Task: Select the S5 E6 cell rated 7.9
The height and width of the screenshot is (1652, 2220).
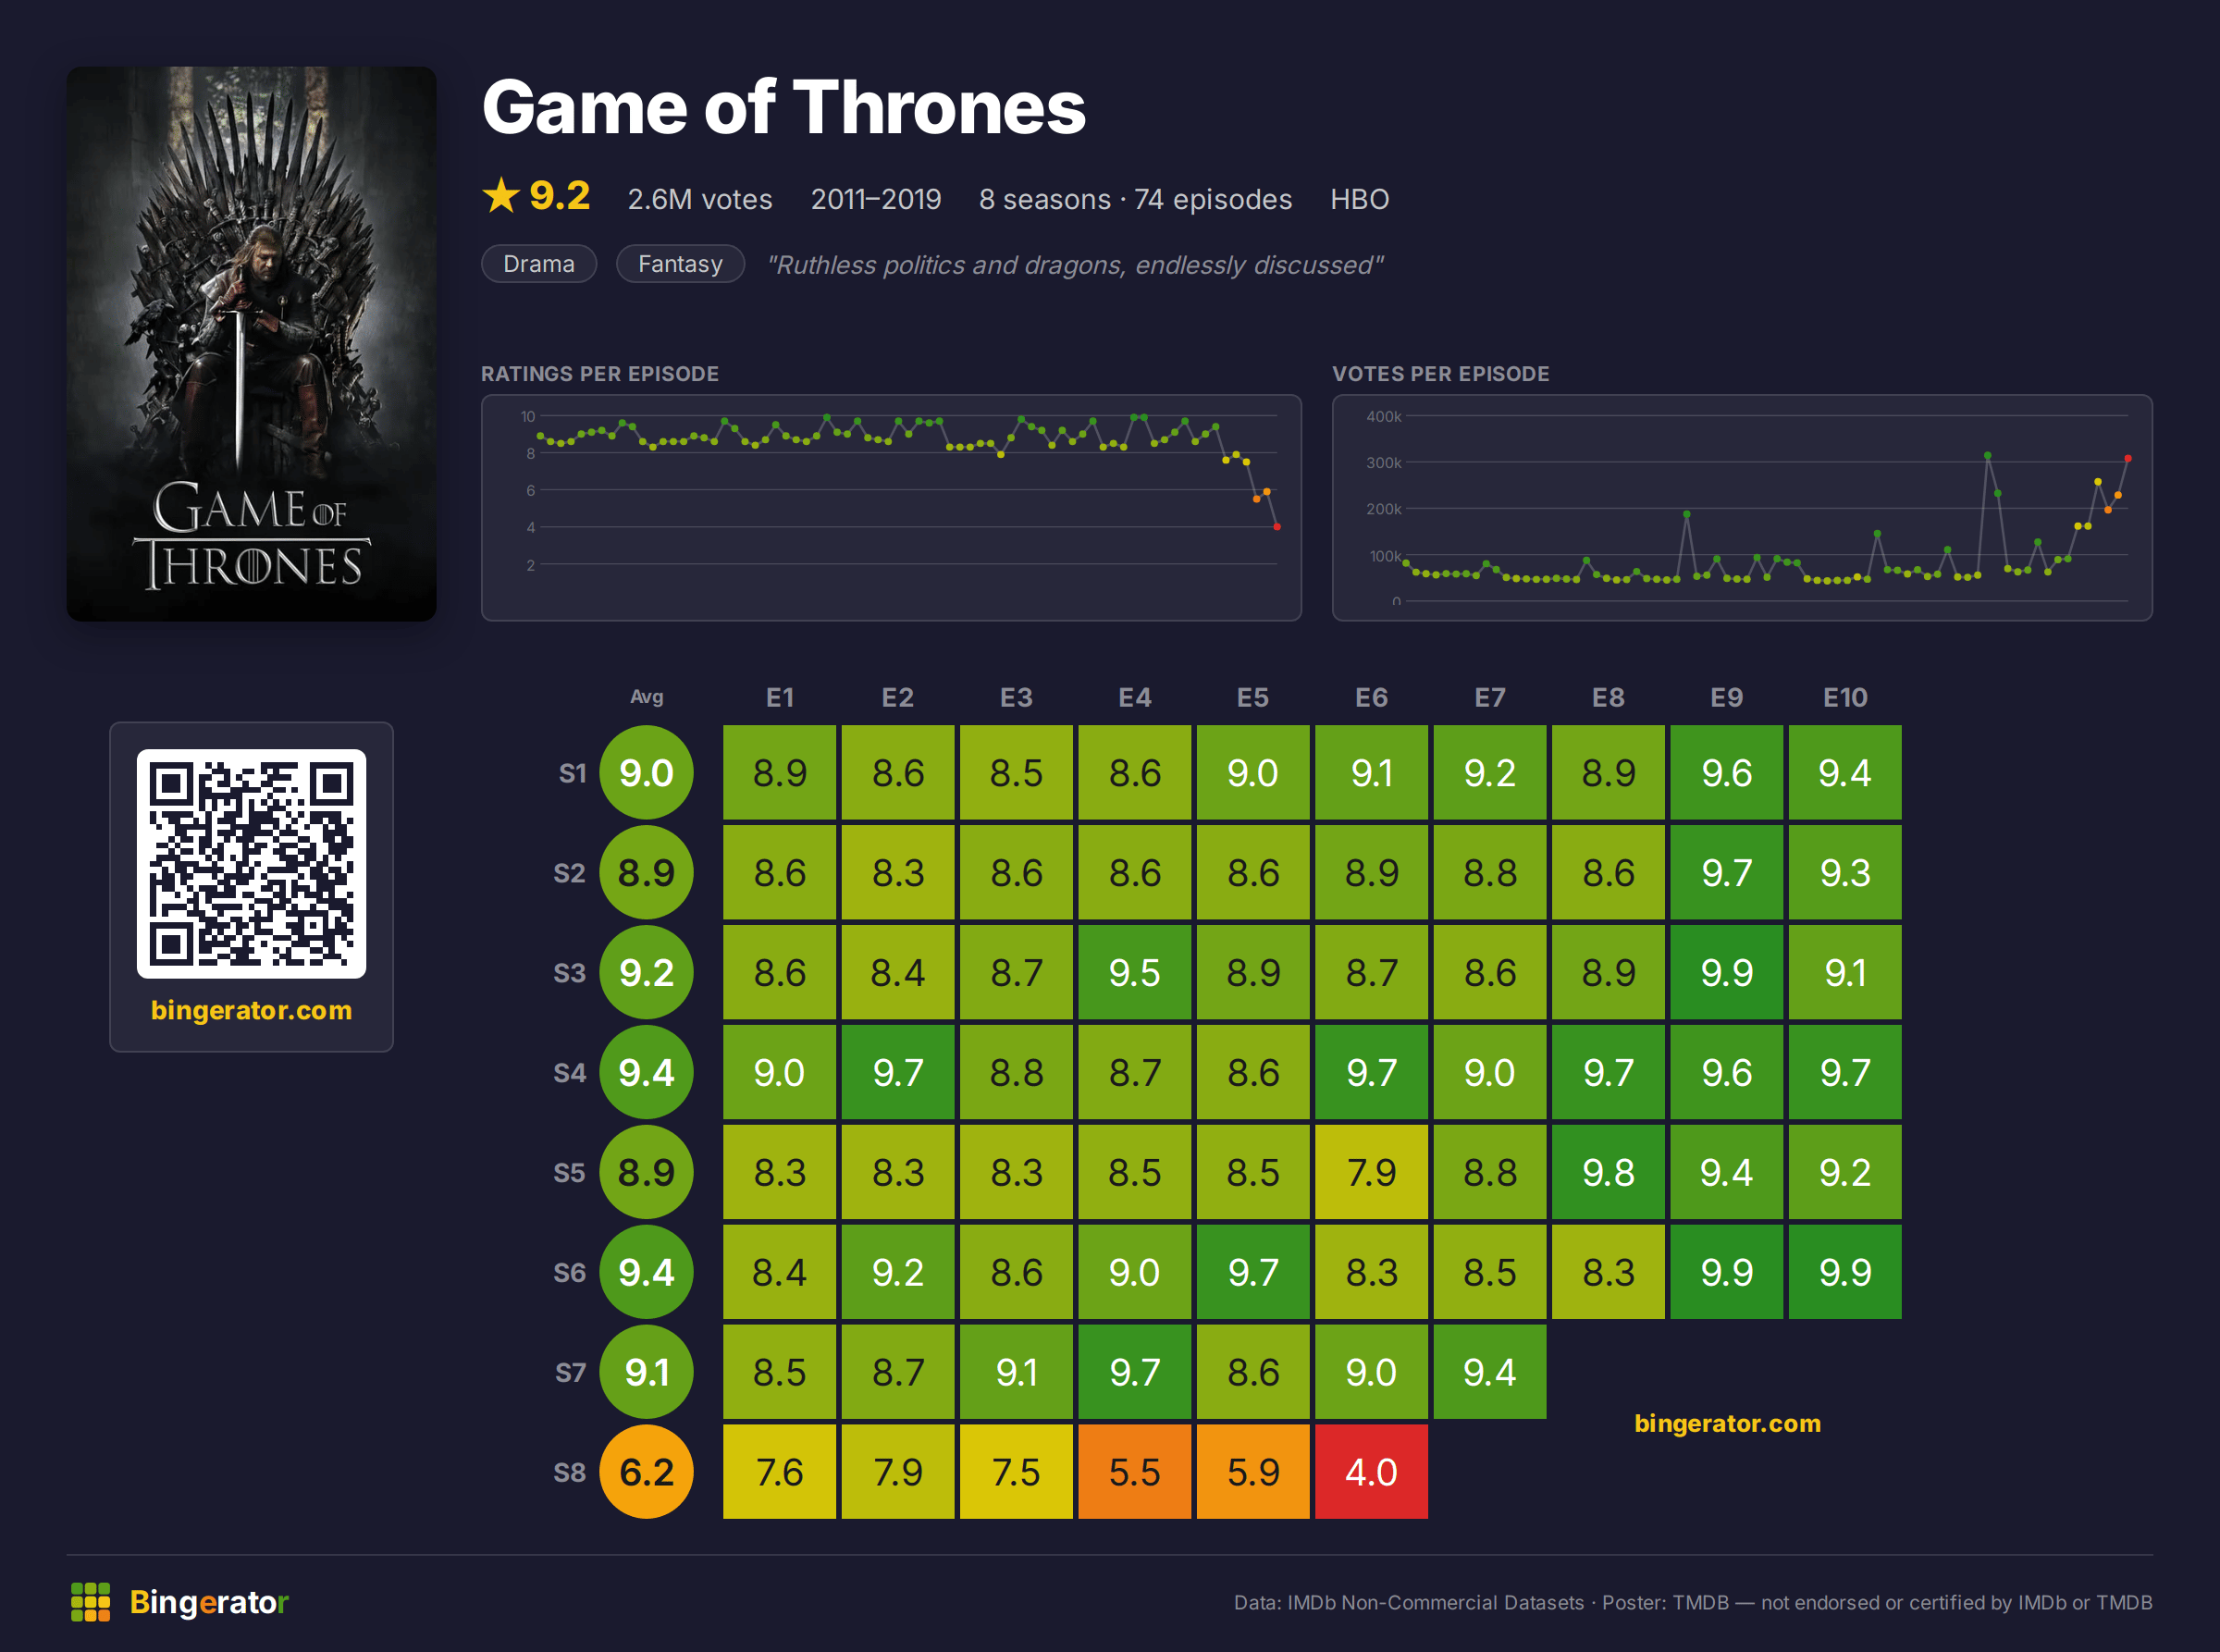Action: click(x=1371, y=1172)
